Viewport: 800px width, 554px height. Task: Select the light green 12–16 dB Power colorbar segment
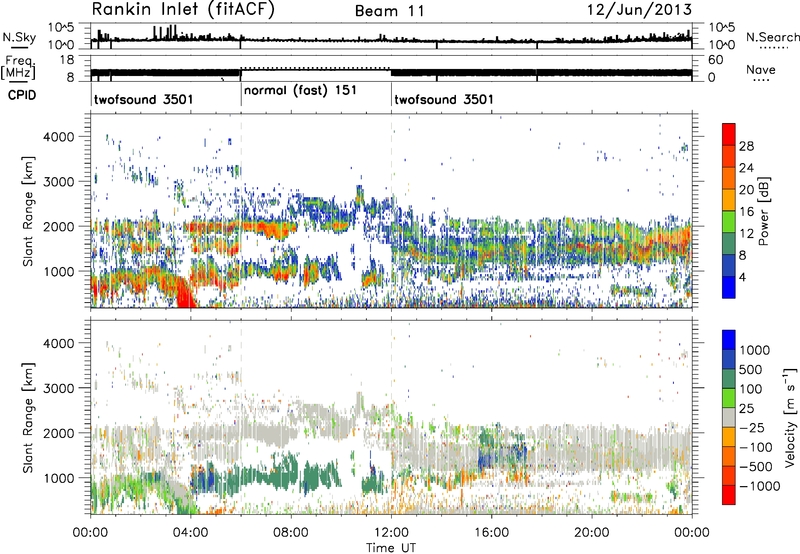click(729, 221)
